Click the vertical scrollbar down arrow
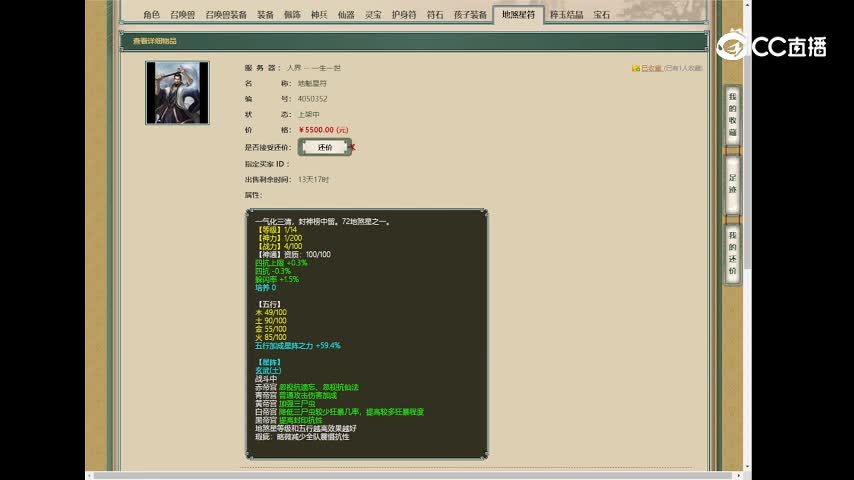The height and width of the screenshot is (480, 854). [747, 467]
